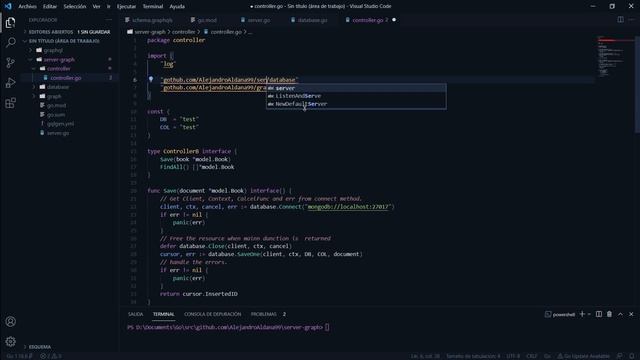Open controller.go in the file tree

(66, 78)
